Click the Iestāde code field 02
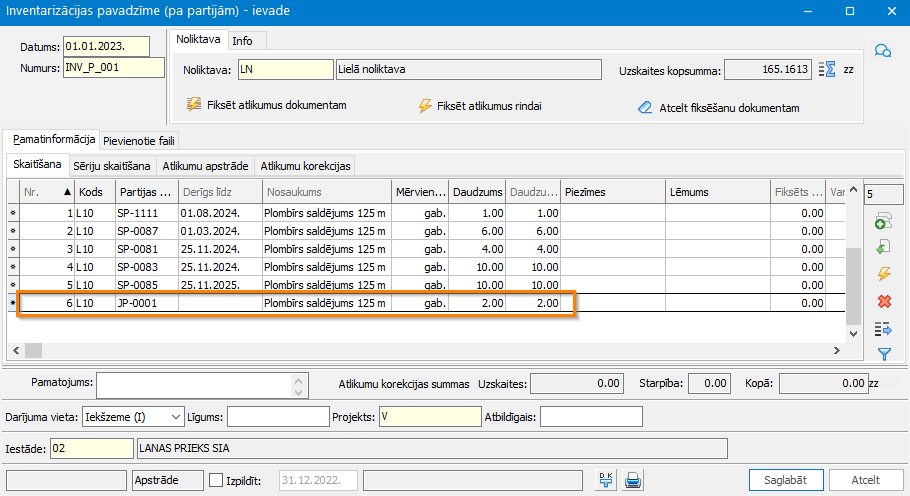910x496 pixels. [92, 448]
